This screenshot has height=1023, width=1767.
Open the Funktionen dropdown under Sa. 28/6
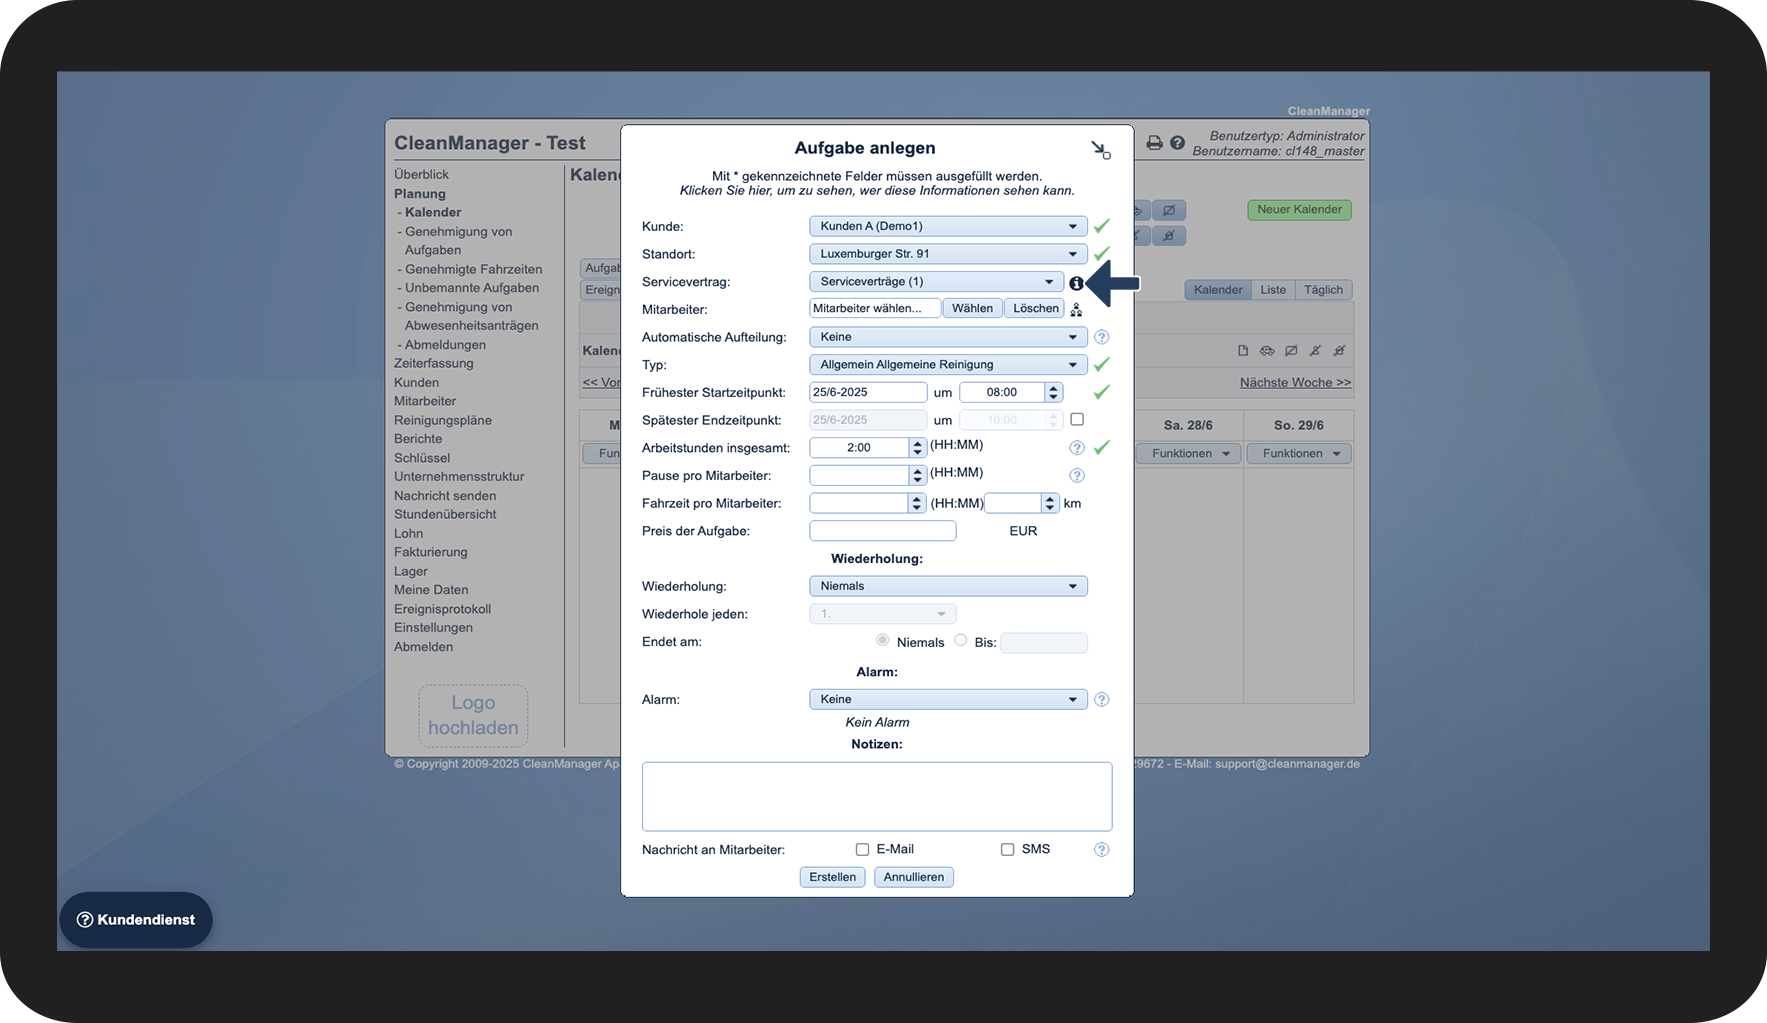point(1190,454)
